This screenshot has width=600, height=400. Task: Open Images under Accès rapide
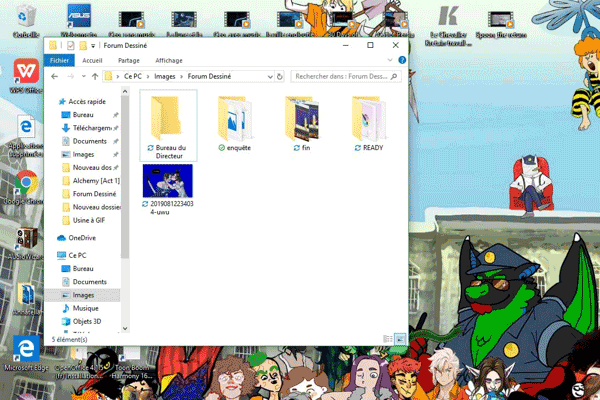(x=83, y=155)
